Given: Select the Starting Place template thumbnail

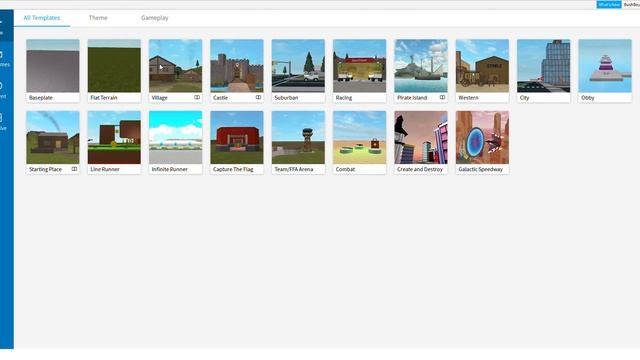Looking at the screenshot, I should 53,138.
